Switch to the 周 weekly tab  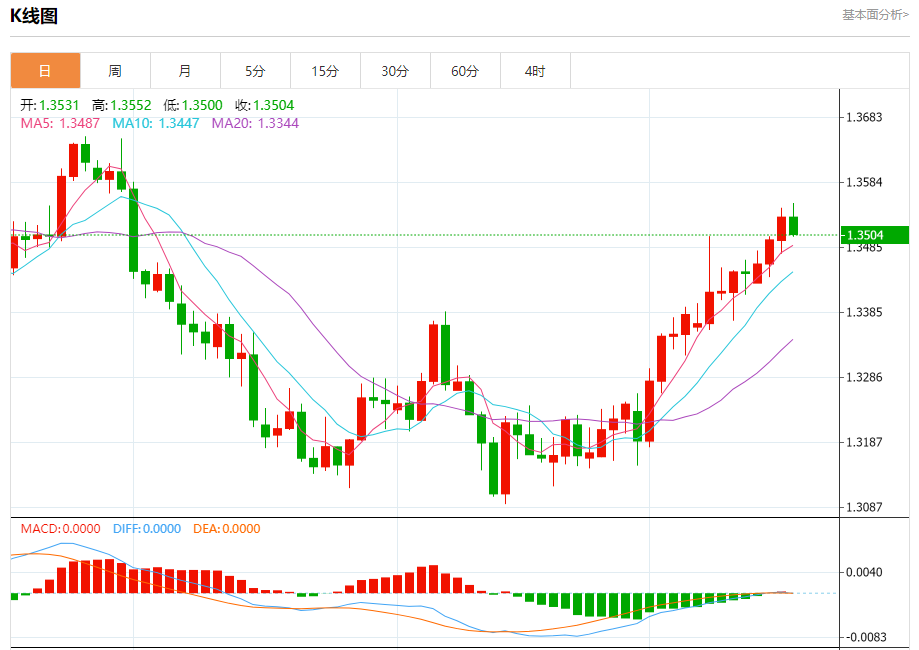(x=115, y=71)
